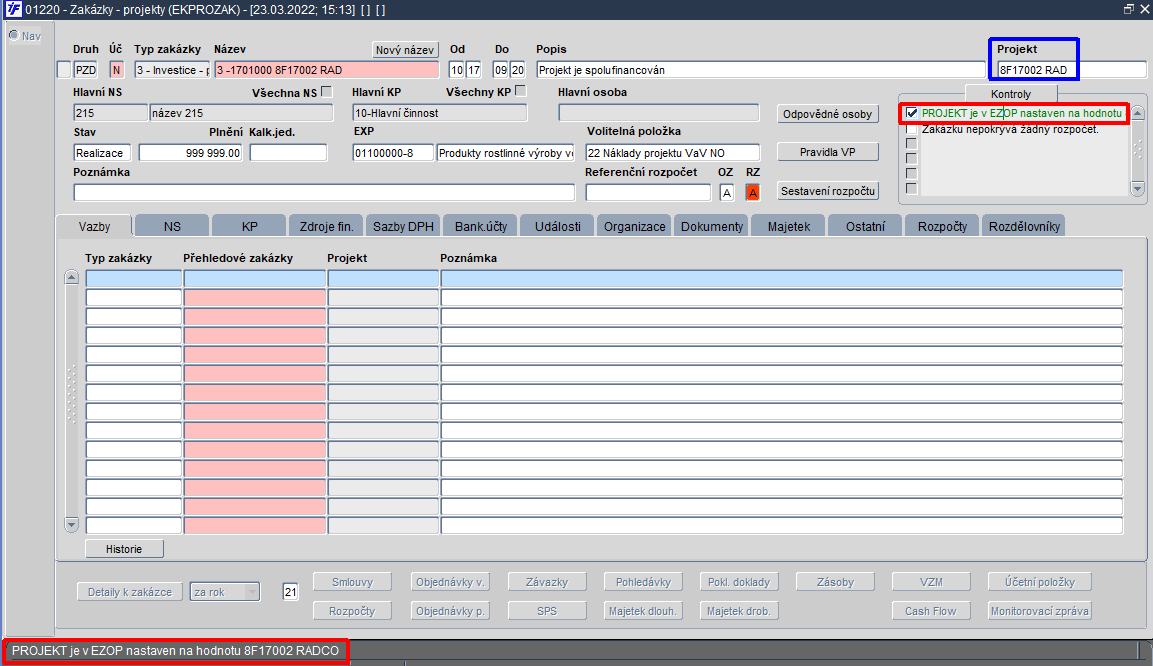Click the Majetek drob. button
The image size is (1153, 666).
(x=739, y=611)
